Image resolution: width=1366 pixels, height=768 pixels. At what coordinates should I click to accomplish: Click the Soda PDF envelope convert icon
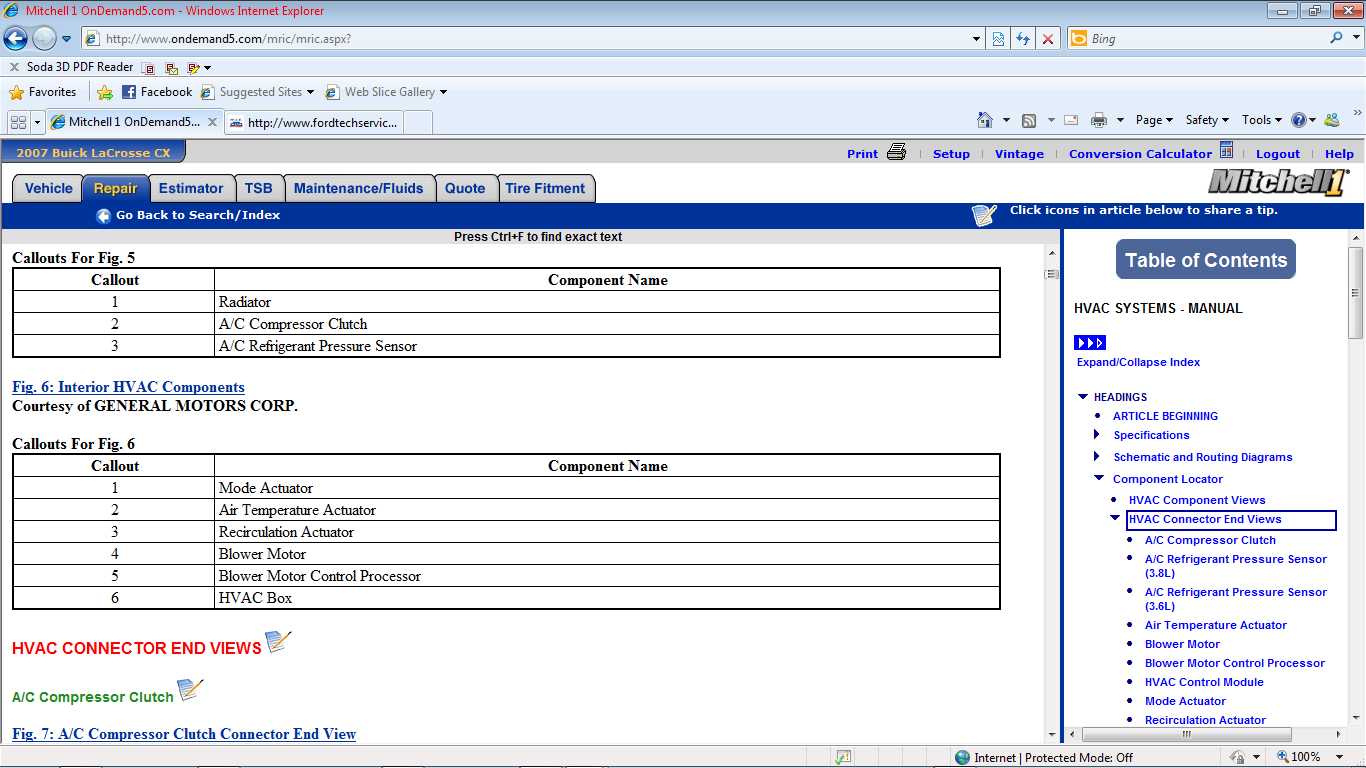[x=171, y=68]
